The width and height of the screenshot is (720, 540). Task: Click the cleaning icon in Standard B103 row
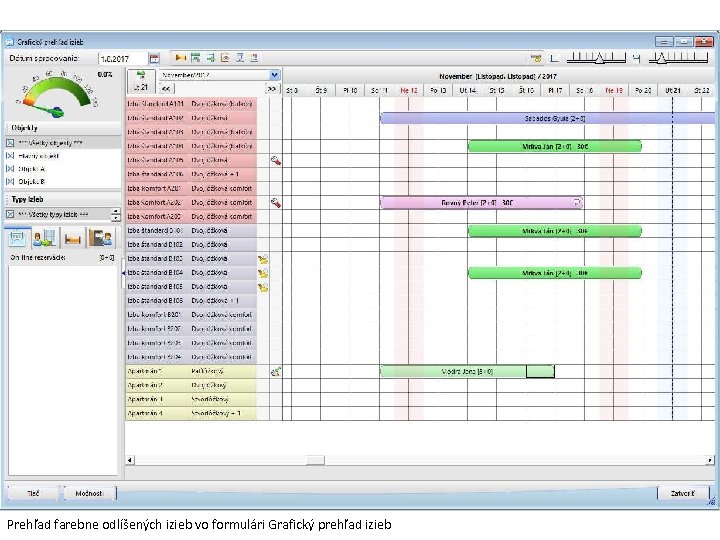click(263, 259)
